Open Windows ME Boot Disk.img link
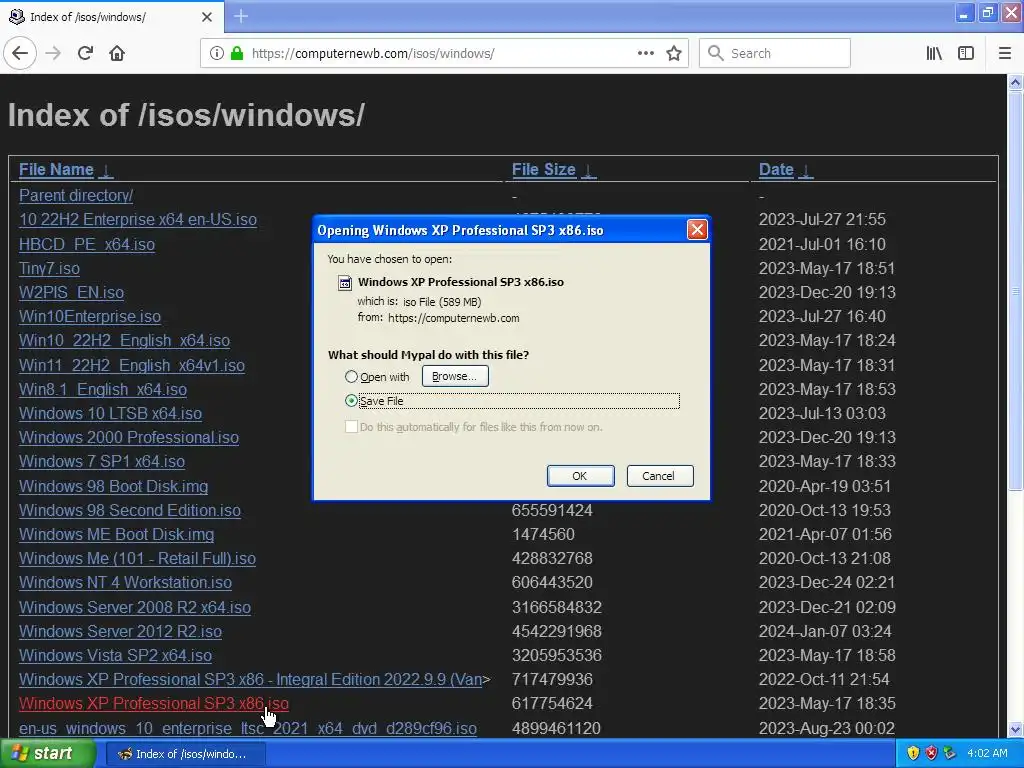Screen dimensions: 1024x768 click(116, 535)
